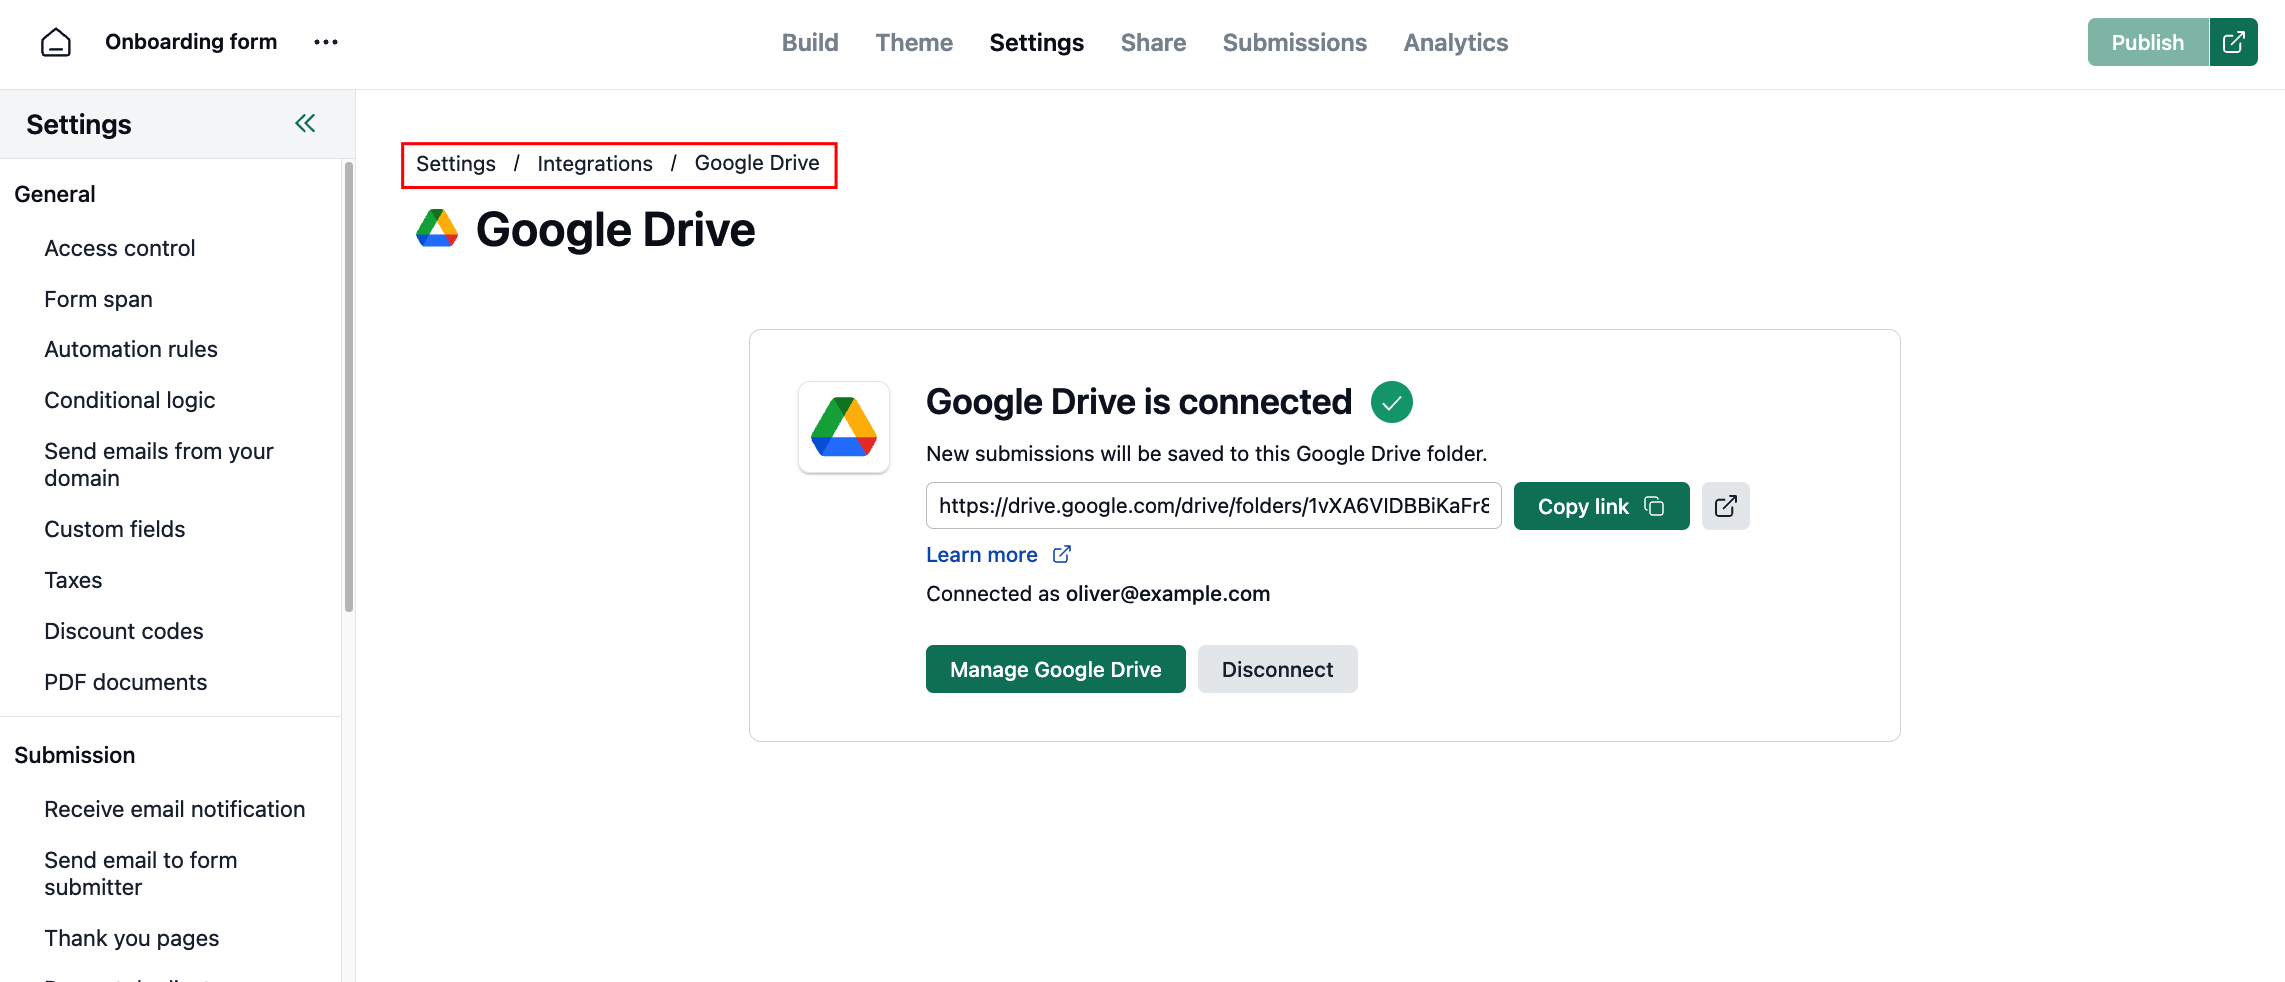Viewport: 2285px width, 982px height.
Task: Click the Google Drive logo in card
Action: tap(844, 427)
